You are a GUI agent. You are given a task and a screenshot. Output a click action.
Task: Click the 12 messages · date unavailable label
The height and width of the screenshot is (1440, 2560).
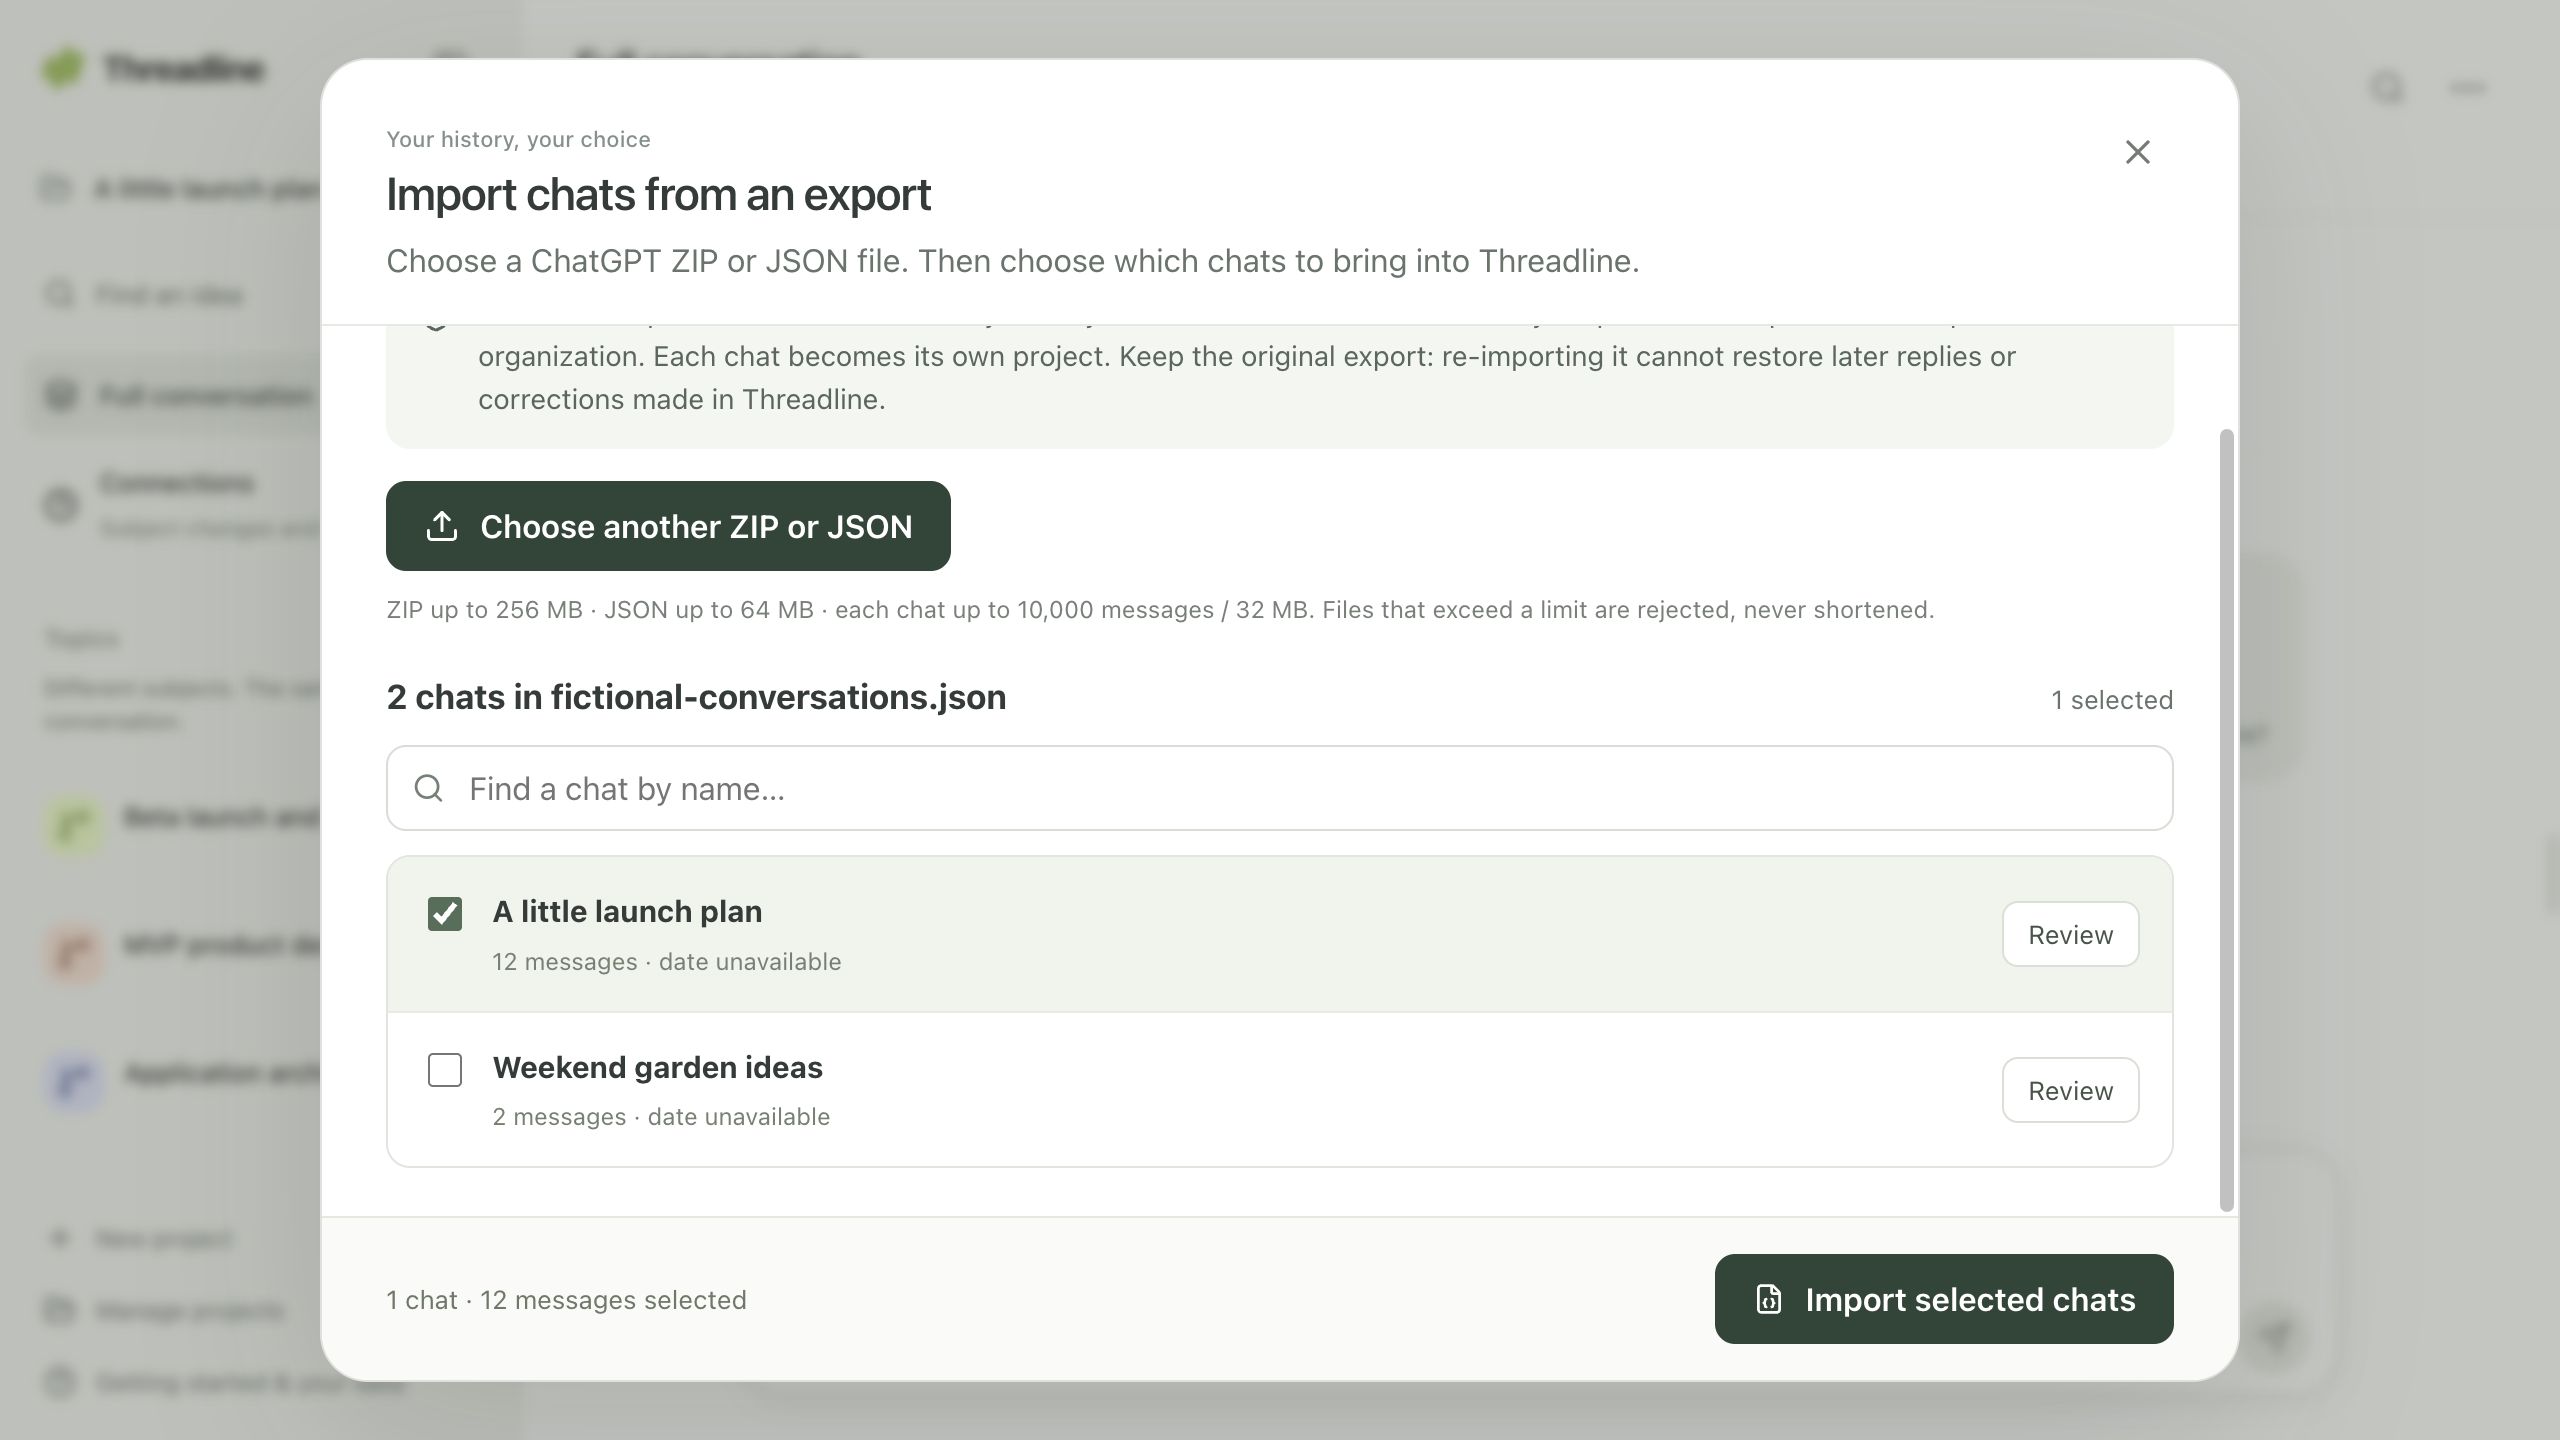(x=666, y=962)
